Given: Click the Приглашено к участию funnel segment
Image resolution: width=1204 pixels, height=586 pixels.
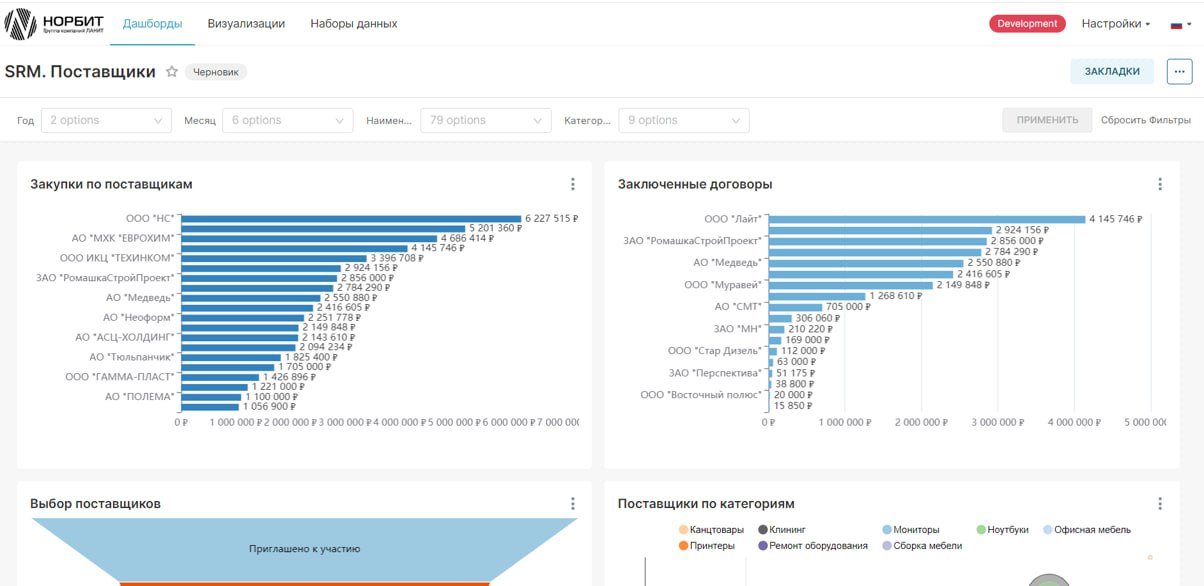Looking at the screenshot, I should 304,549.
